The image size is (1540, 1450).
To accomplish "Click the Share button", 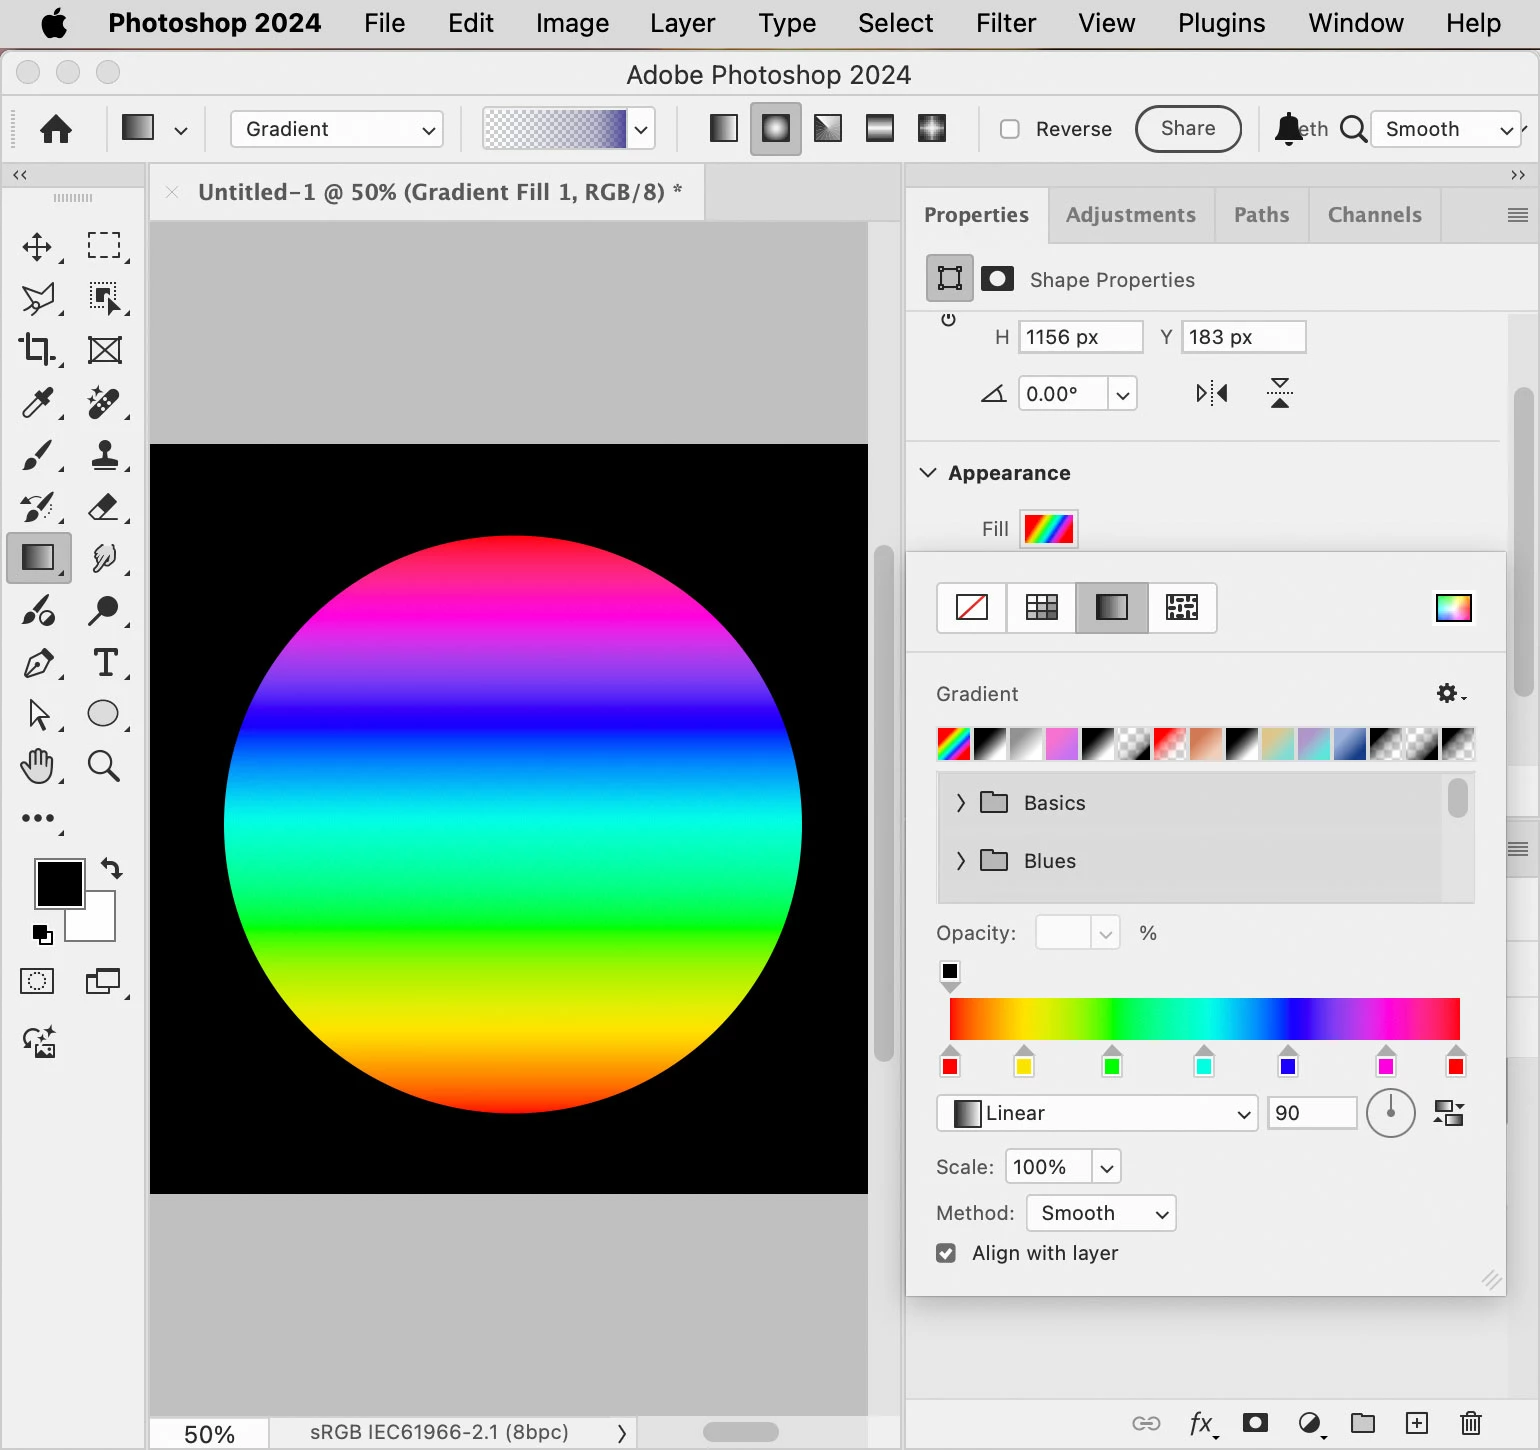I will click(1188, 129).
